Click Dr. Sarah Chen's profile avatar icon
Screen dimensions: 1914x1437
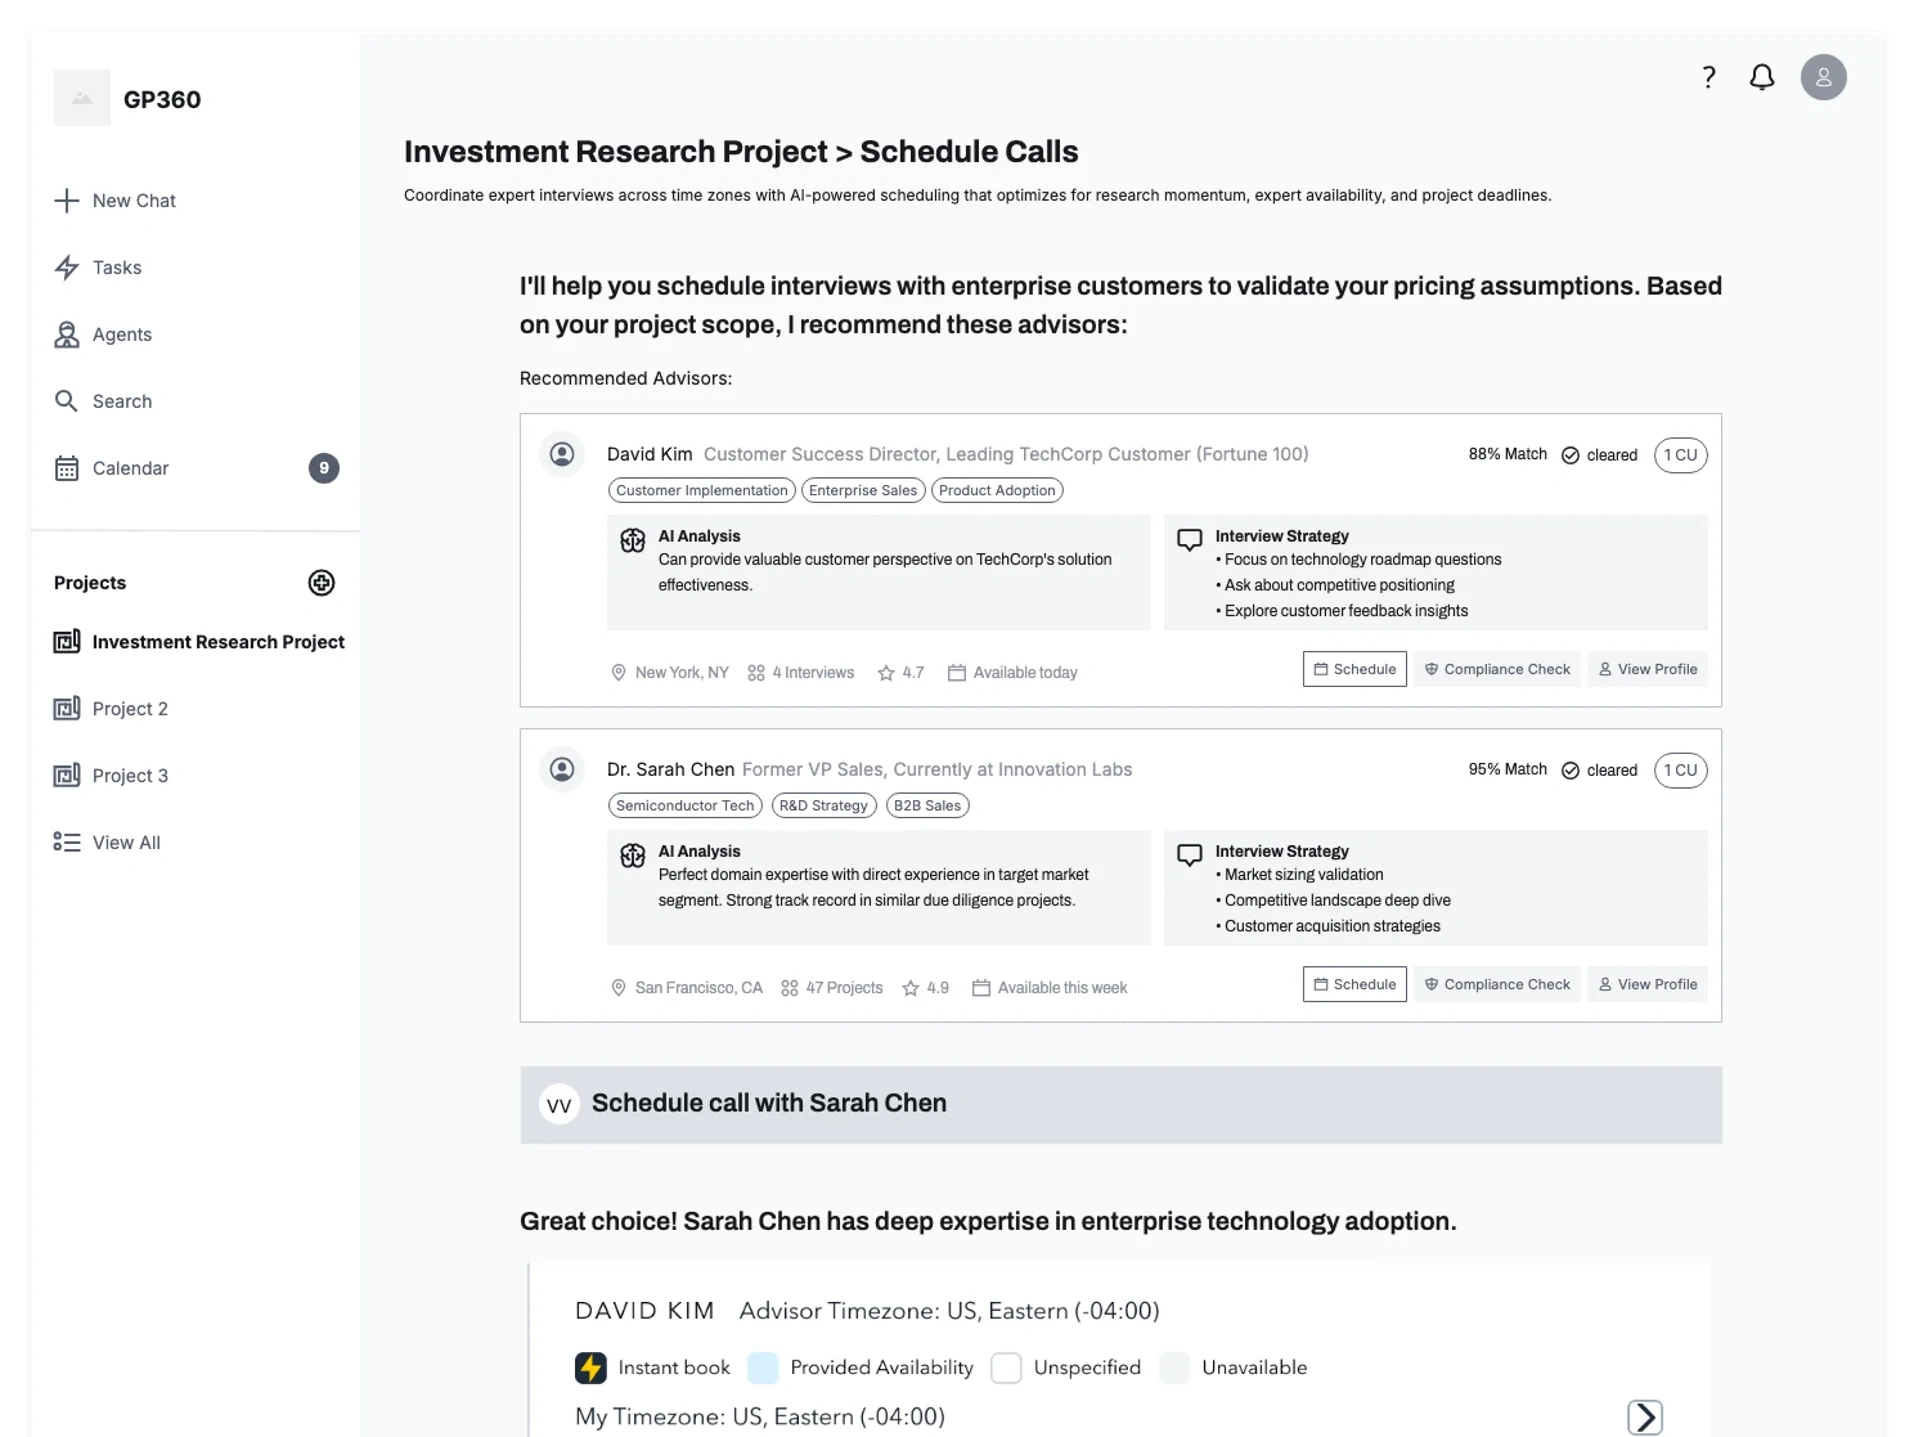562,770
